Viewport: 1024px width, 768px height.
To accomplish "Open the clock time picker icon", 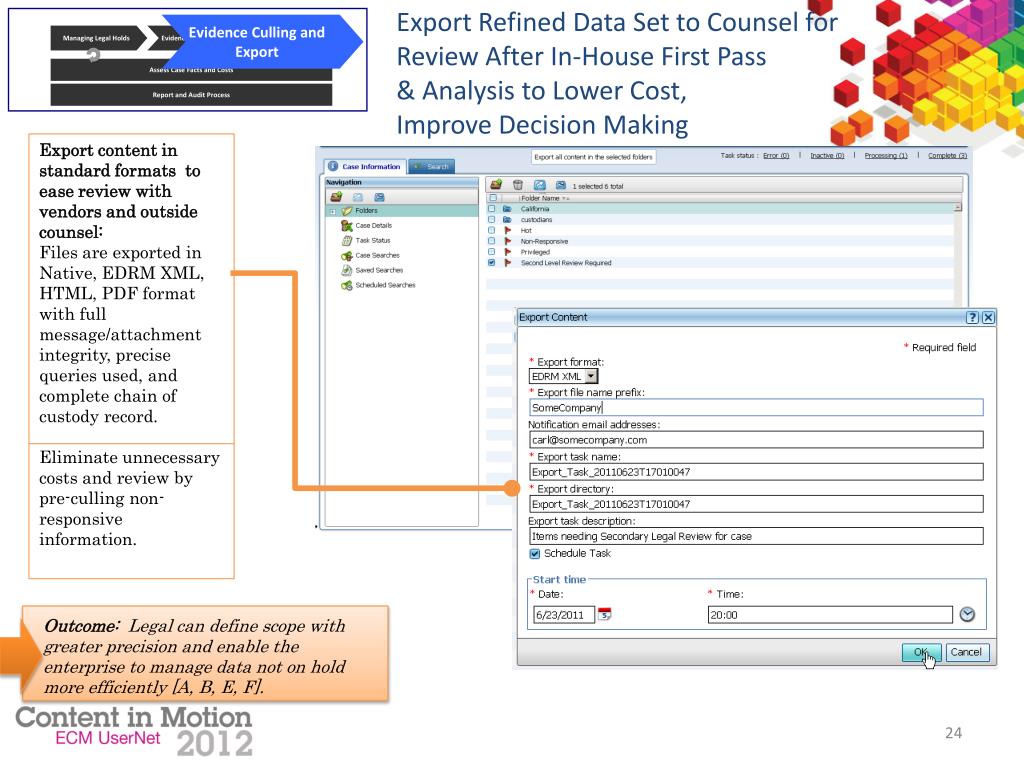I will 967,615.
